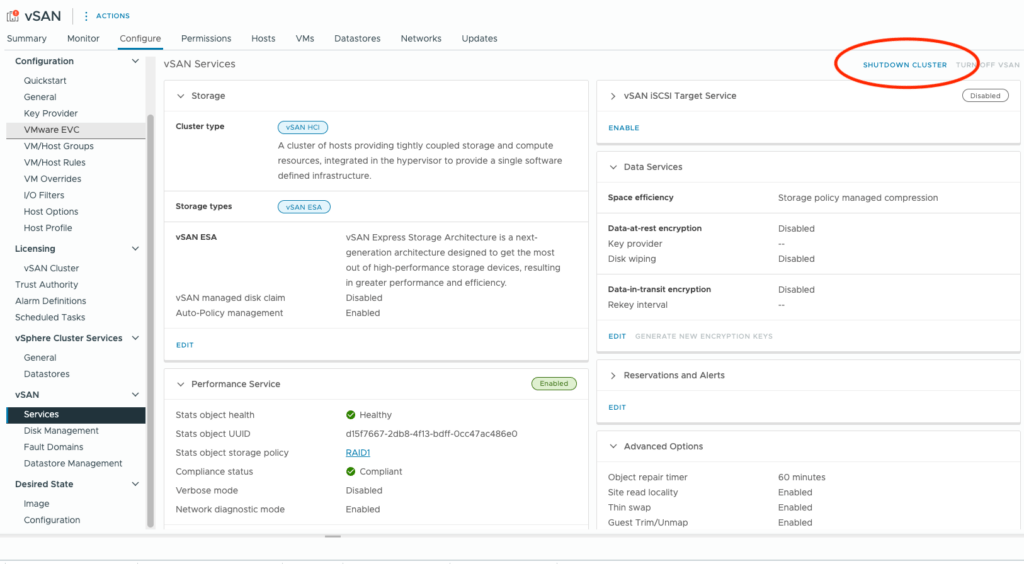Expand Reservations and Alerts section
Screen dimensions: 1024x564
coord(613,375)
